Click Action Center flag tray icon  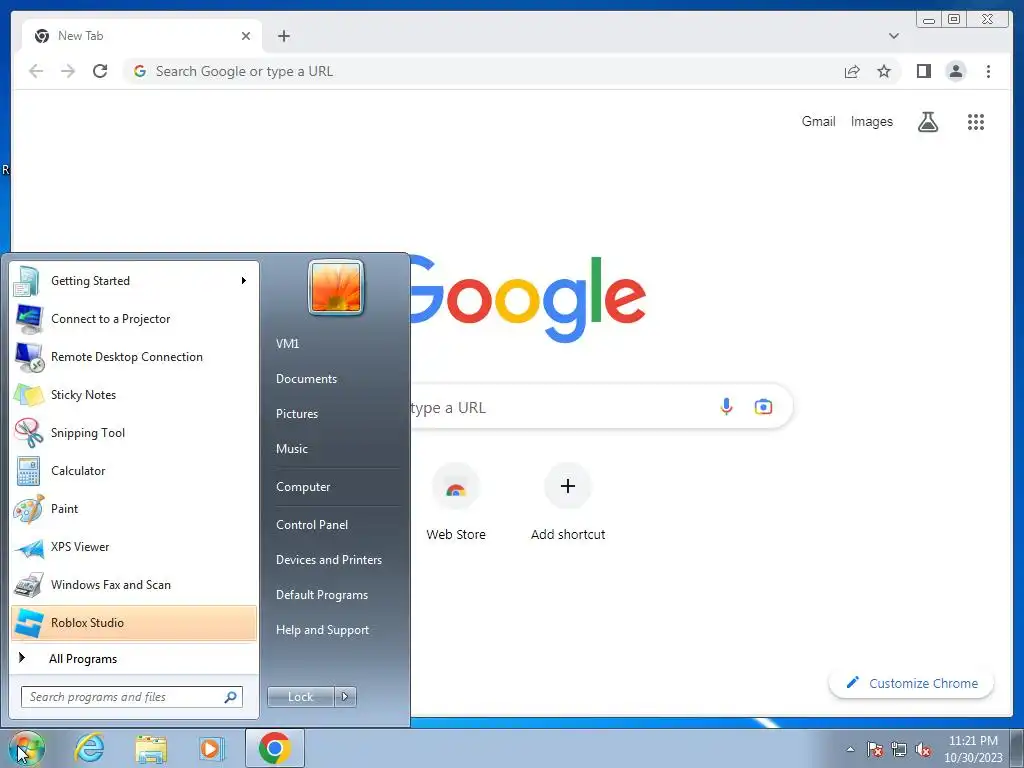click(875, 749)
